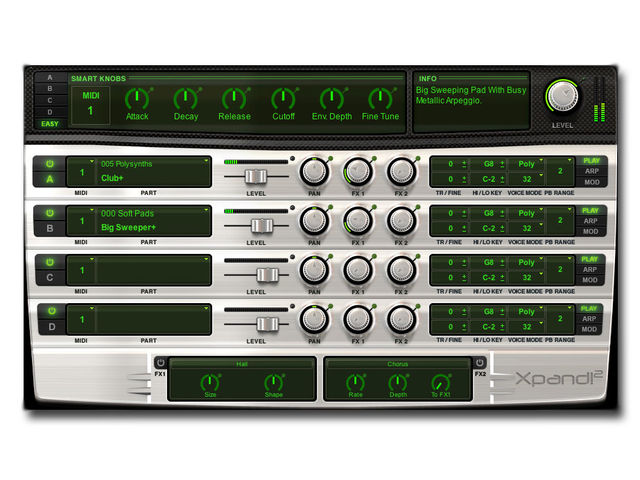Click part A LEVEL fader
The width and height of the screenshot is (640, 480).
(256, 176)
